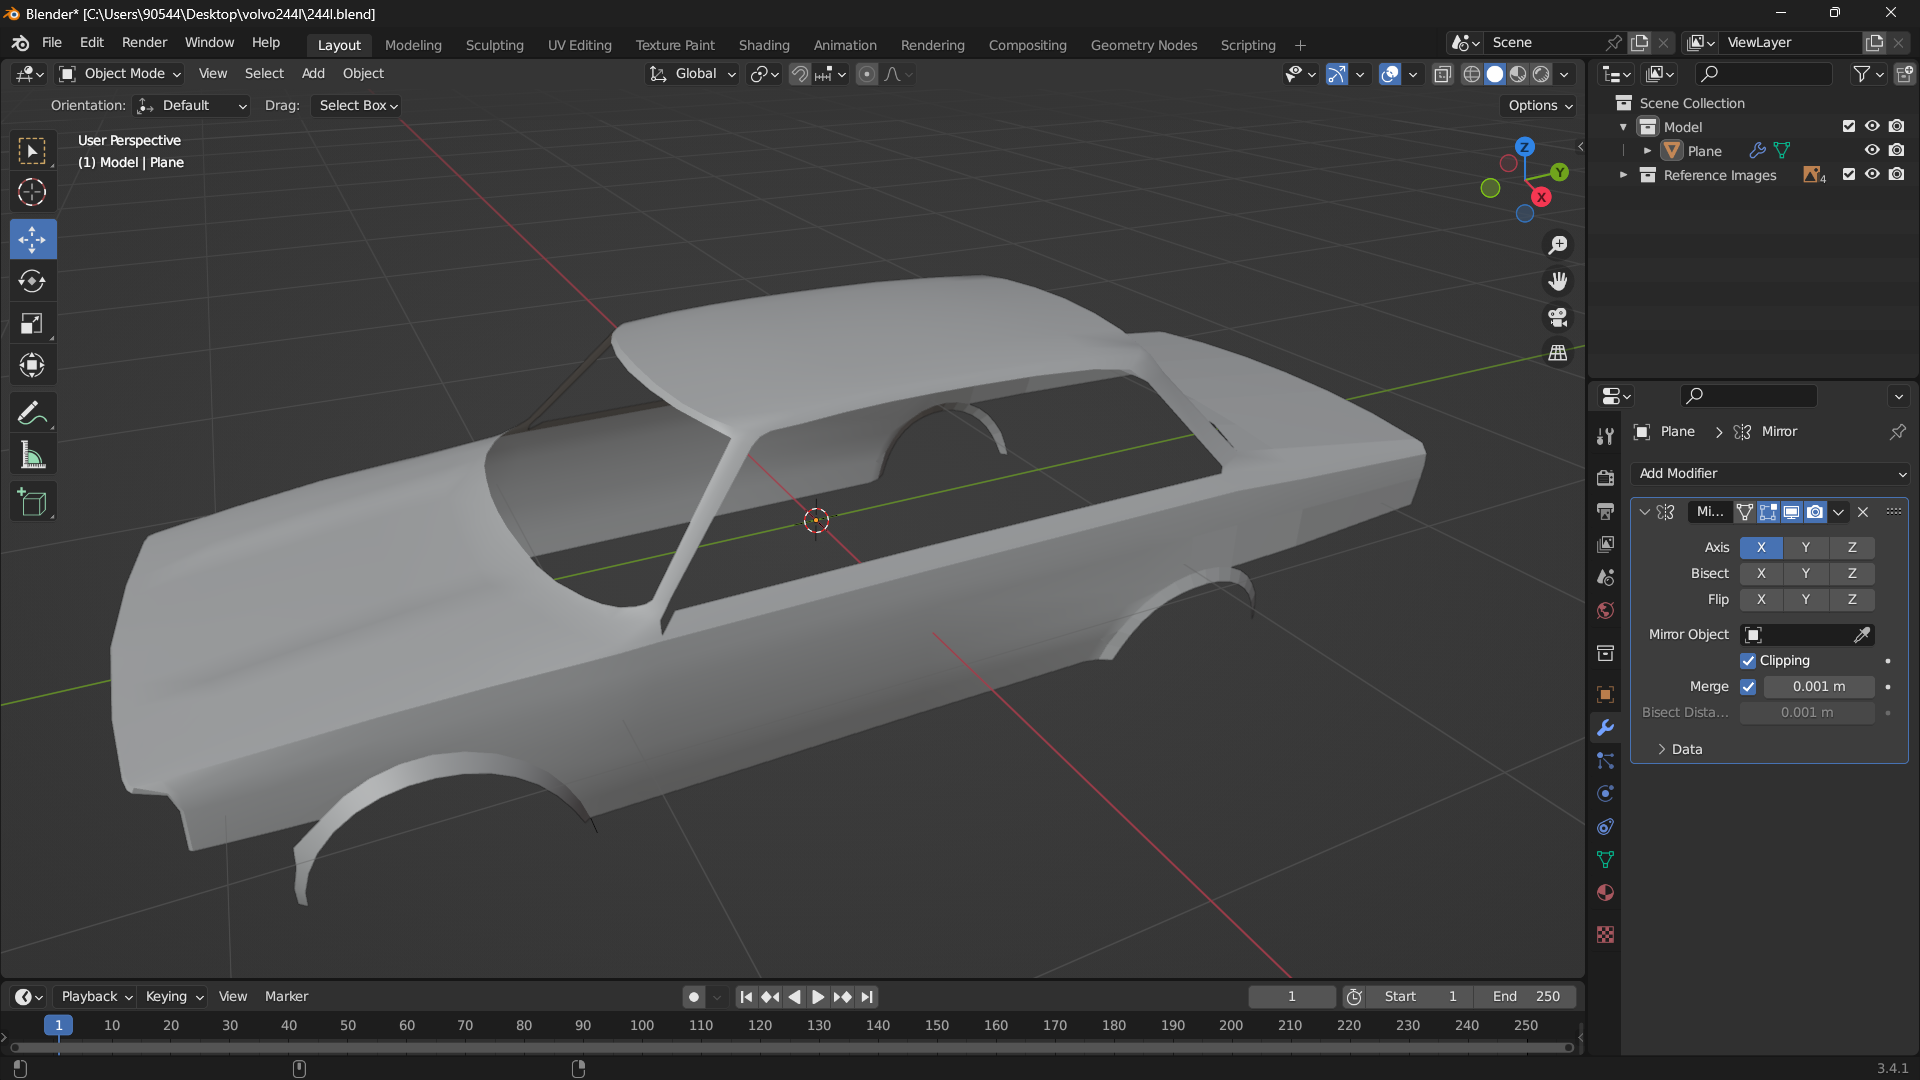Select the Scale tool
The image size is (1920, 1080).
pyautogui.click(x=32, y=324)
